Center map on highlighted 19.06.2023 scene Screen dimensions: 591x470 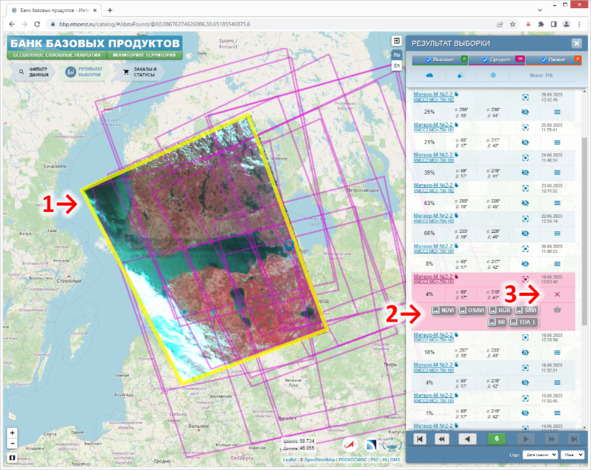[x=525, y=279]
